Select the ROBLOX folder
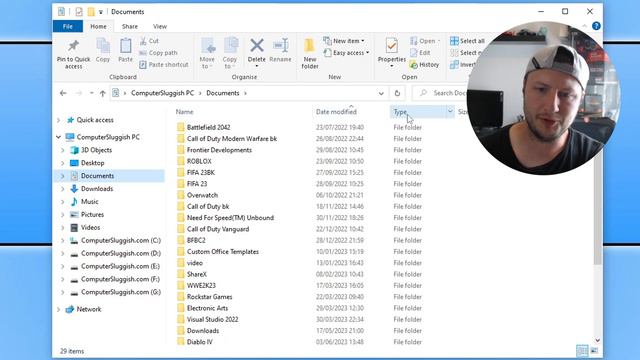This screenshot has height=360, width=640. click(x=199, y=161)
